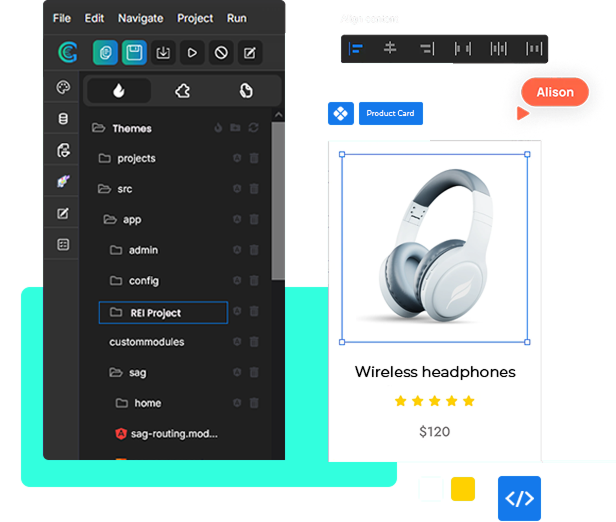
Task: Select the headphones product image
Action: click(x=435, y=247)
